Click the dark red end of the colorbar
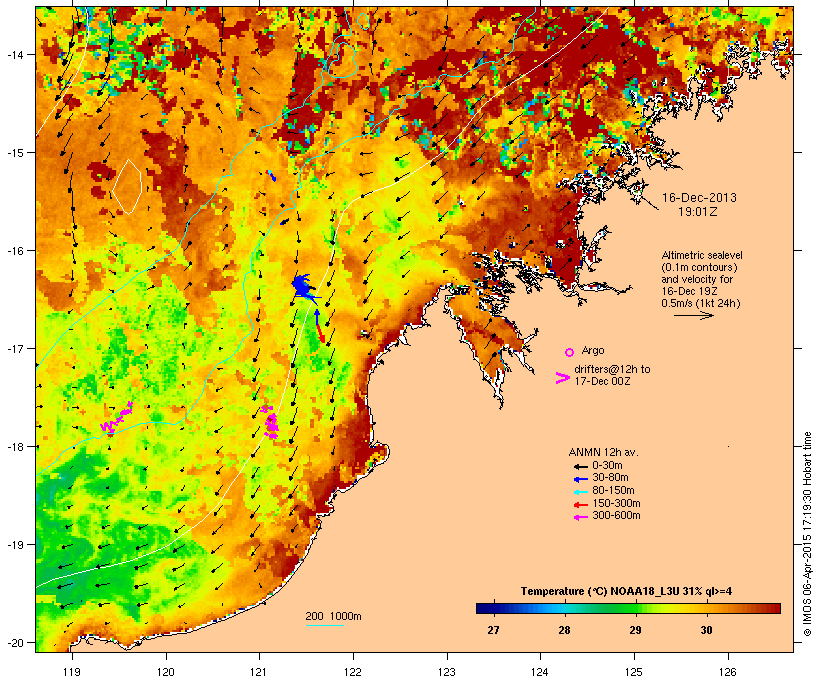The height and width of the screenshot is (680, 820). [x=776, y=608]
